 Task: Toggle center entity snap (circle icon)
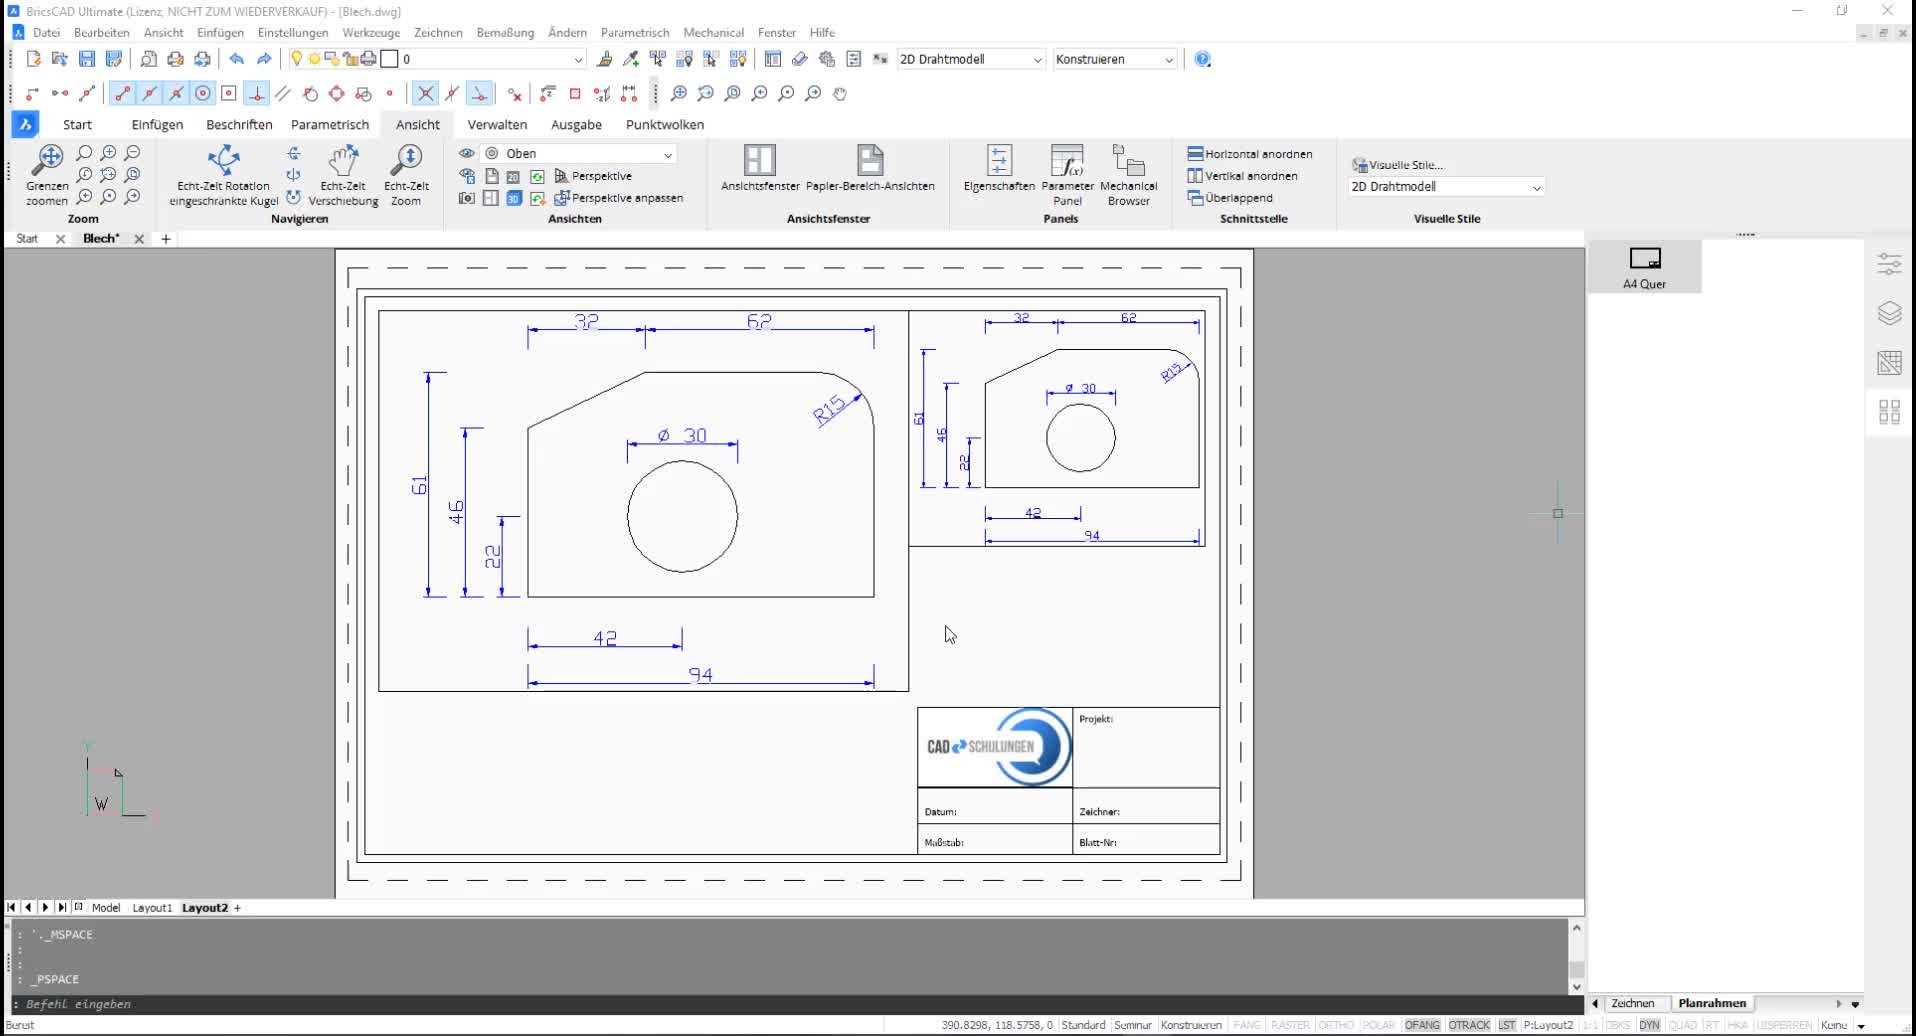coord(203,93)
